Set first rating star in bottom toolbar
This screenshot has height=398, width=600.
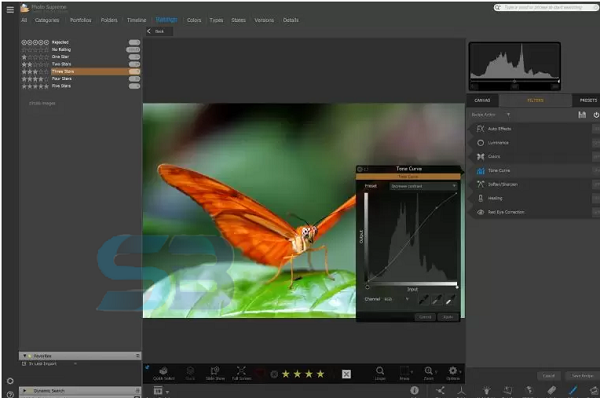286,374
